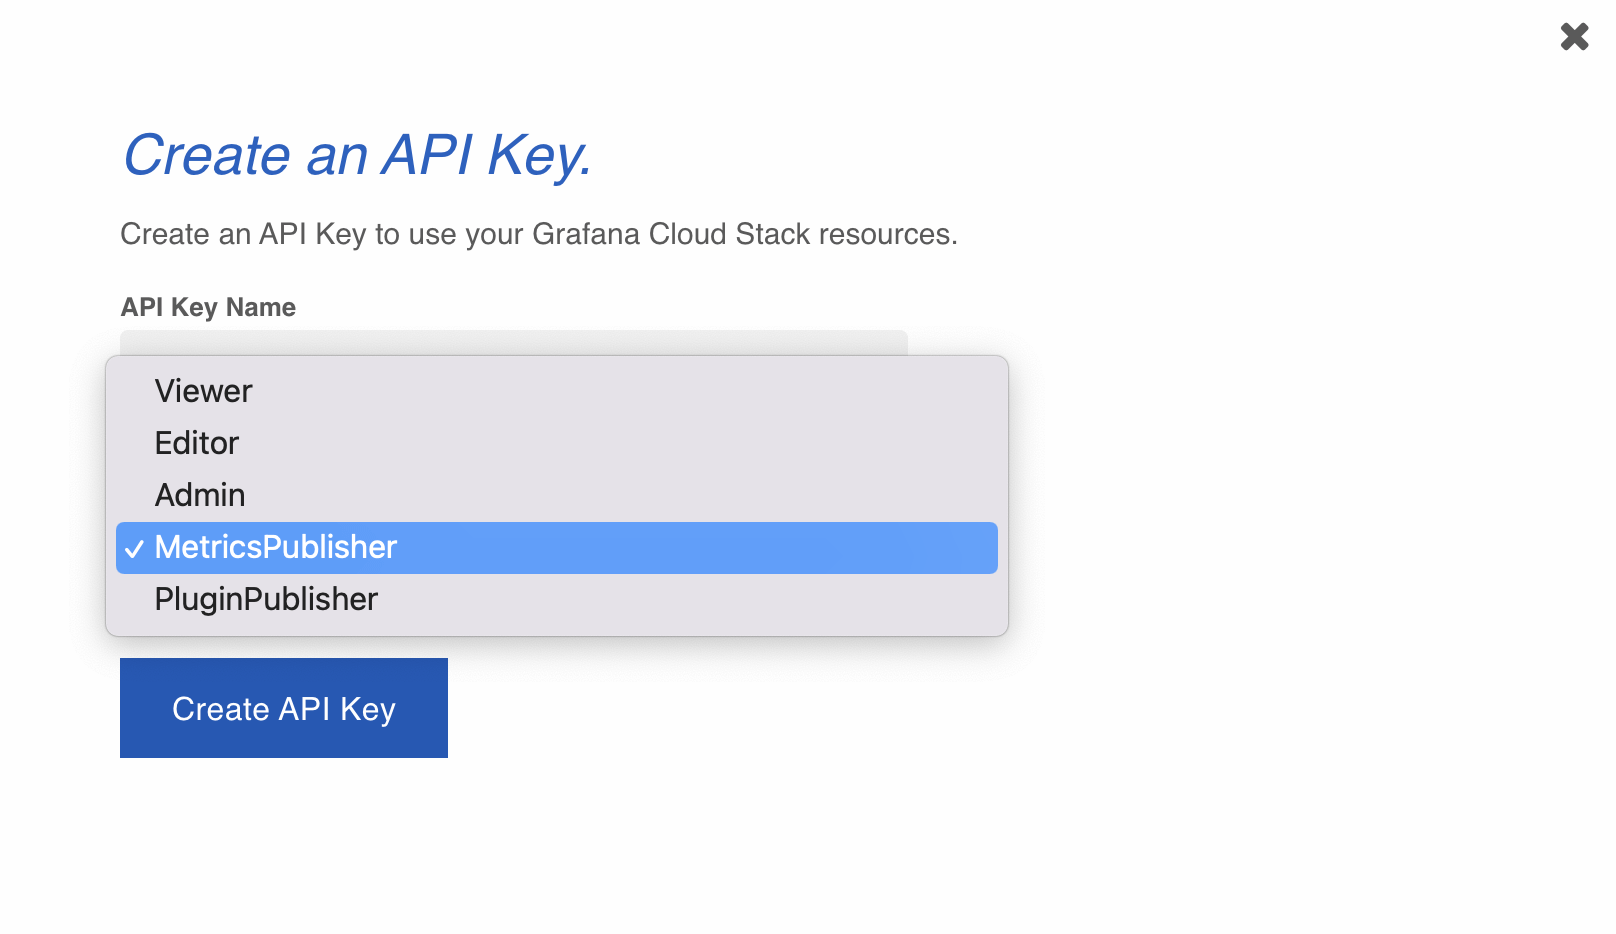1616x934 pixels.
Task: Select the Viewer role option
Action: [x=204, y=391]
